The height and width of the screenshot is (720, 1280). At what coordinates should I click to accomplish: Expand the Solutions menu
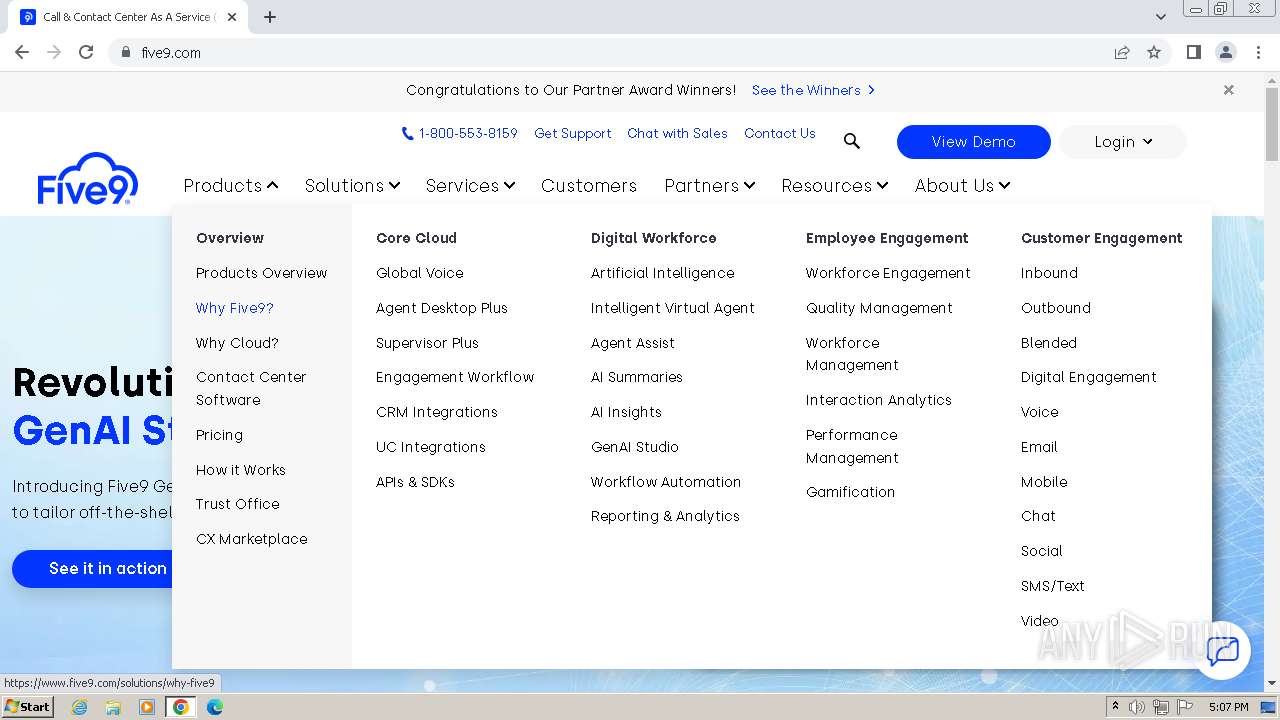click(x=352, y=186)
